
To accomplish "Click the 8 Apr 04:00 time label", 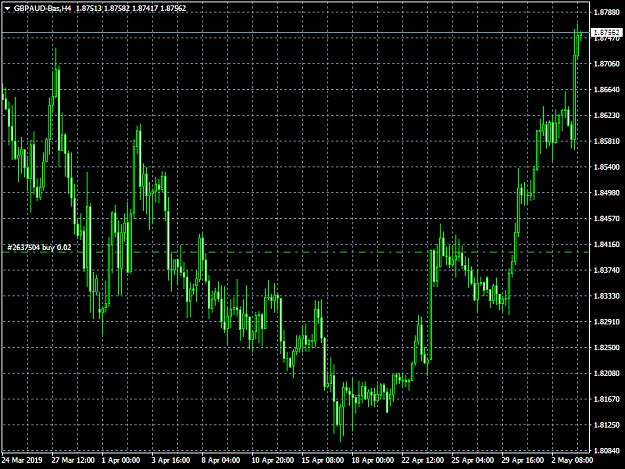I will click(x=220, y=460).
